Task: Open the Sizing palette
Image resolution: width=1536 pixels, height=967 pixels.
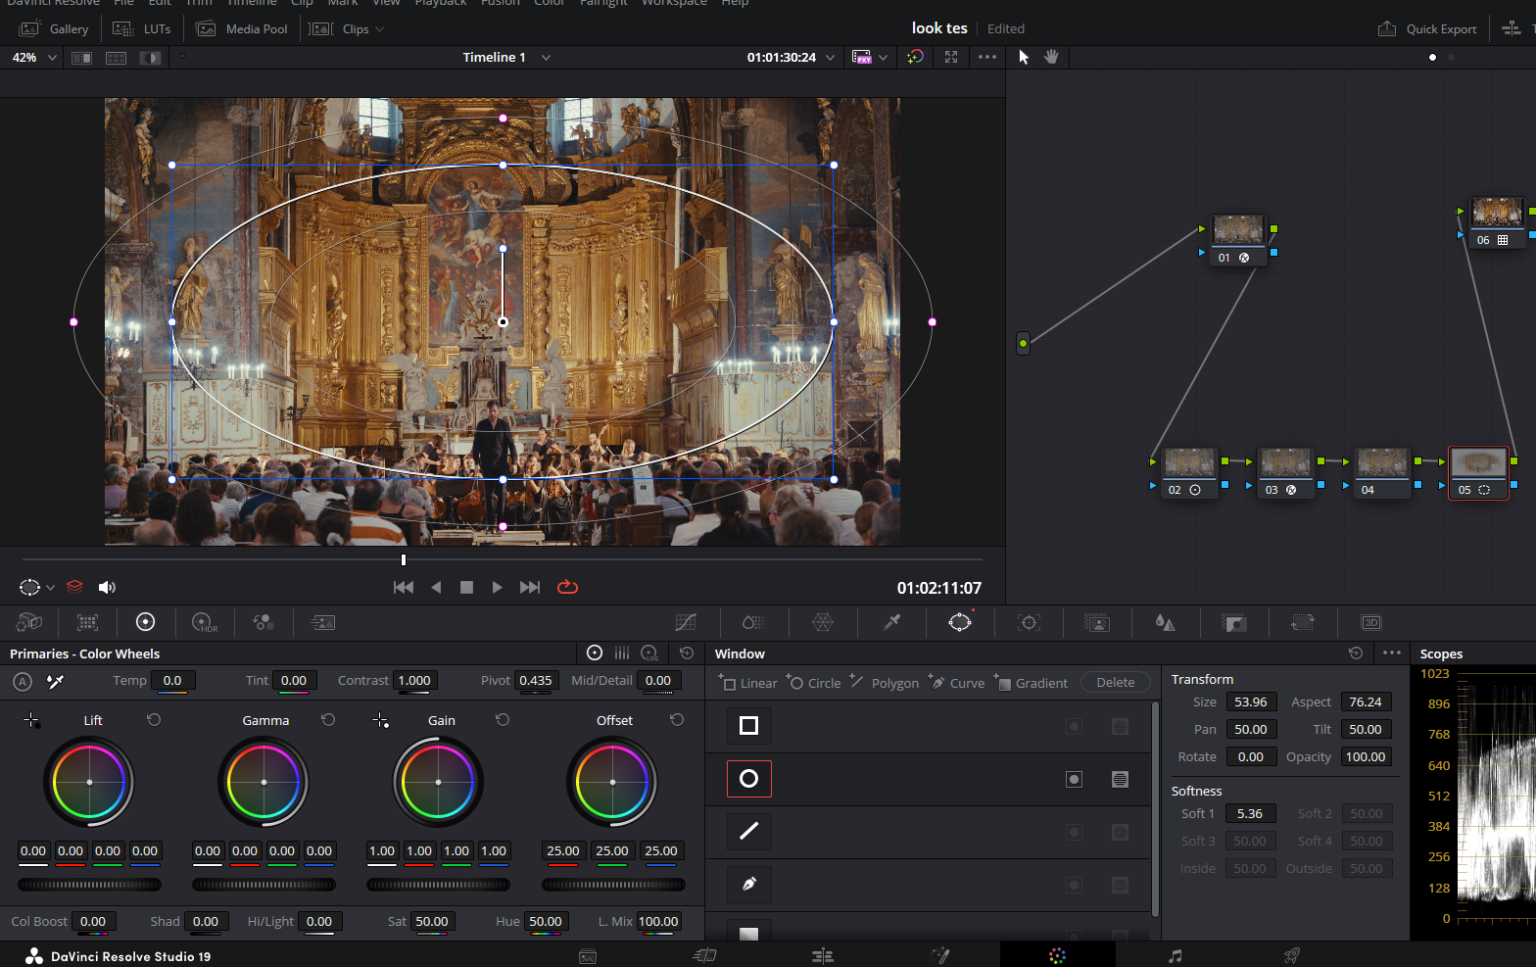Action: [x=1302, y=622]
